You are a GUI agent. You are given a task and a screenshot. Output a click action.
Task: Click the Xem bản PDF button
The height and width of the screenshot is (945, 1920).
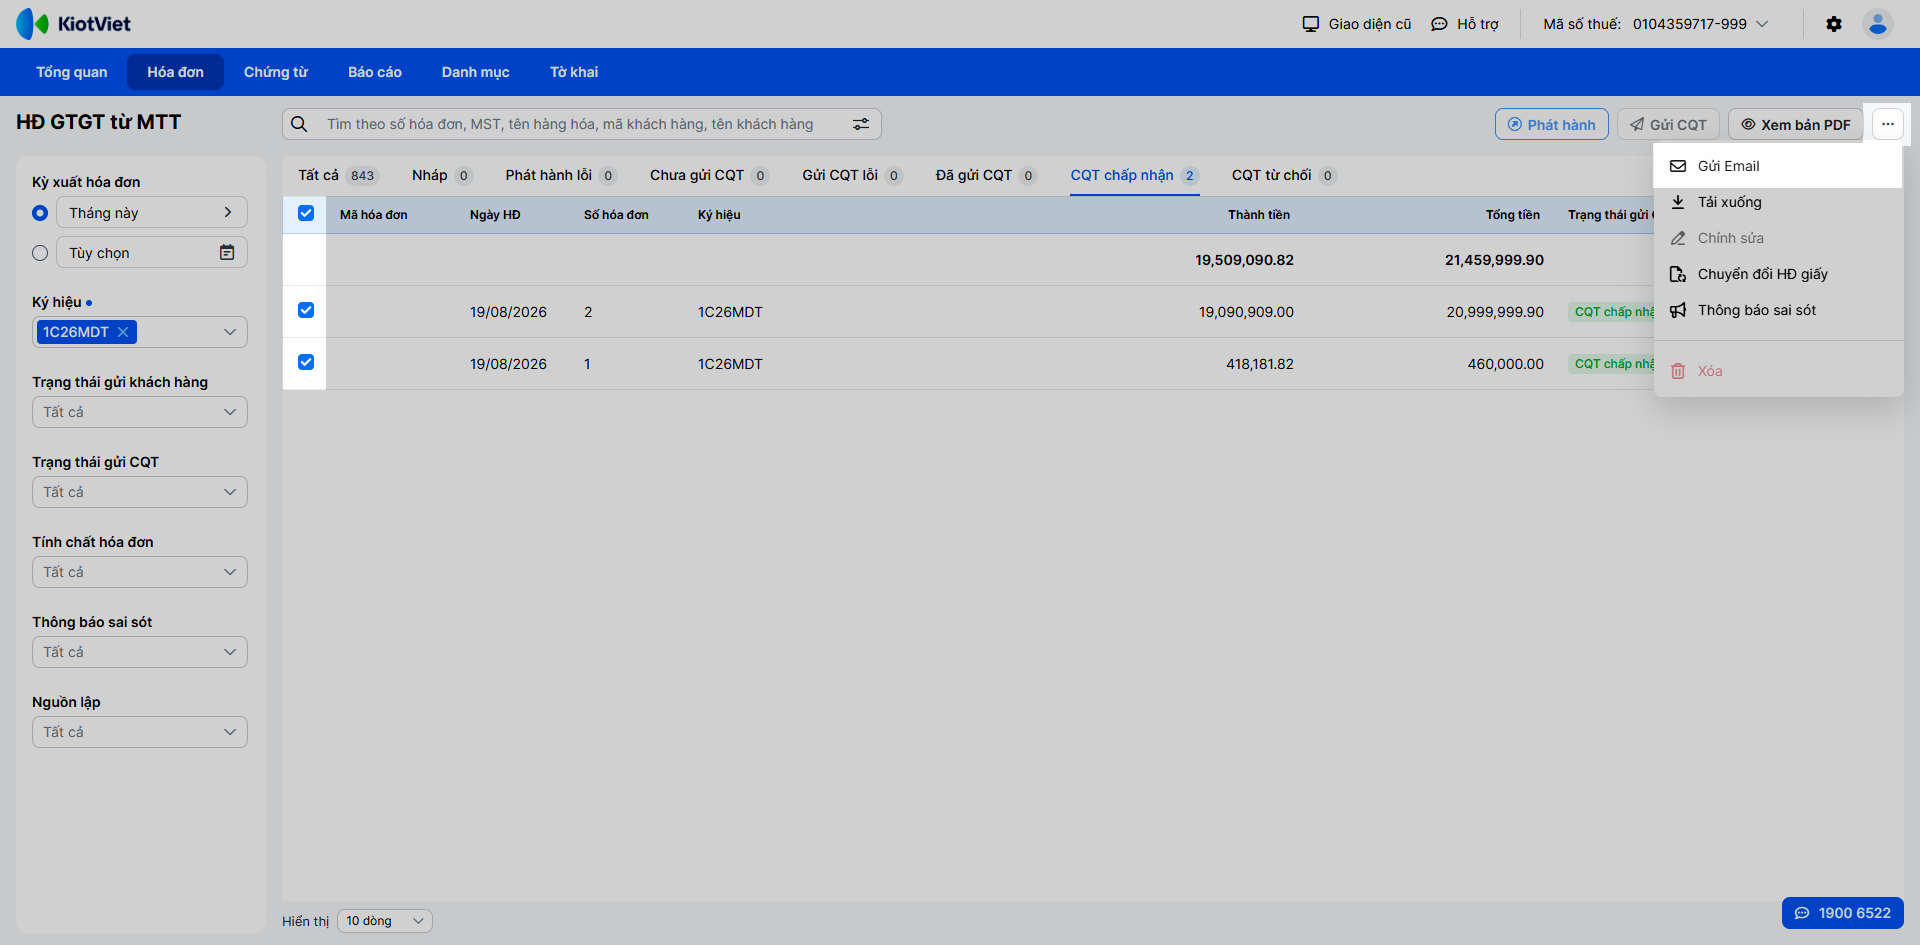pos(1796,124)
